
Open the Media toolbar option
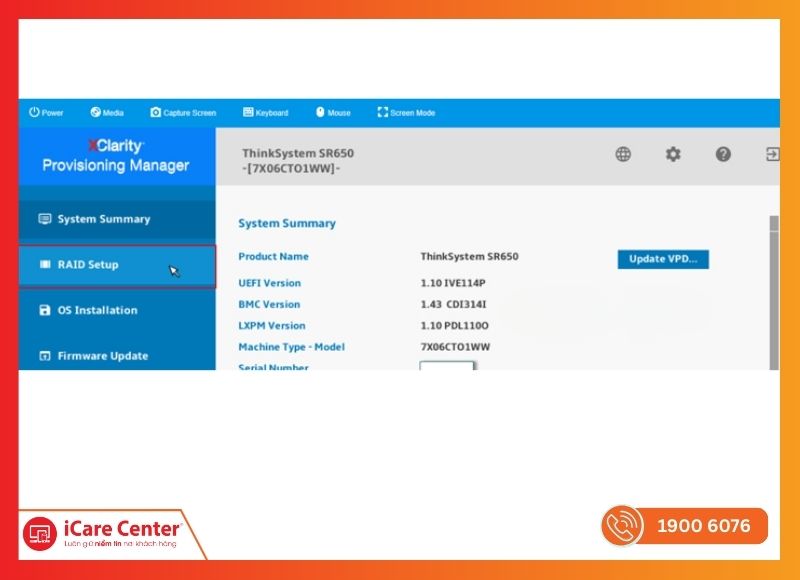coord(107,113)
